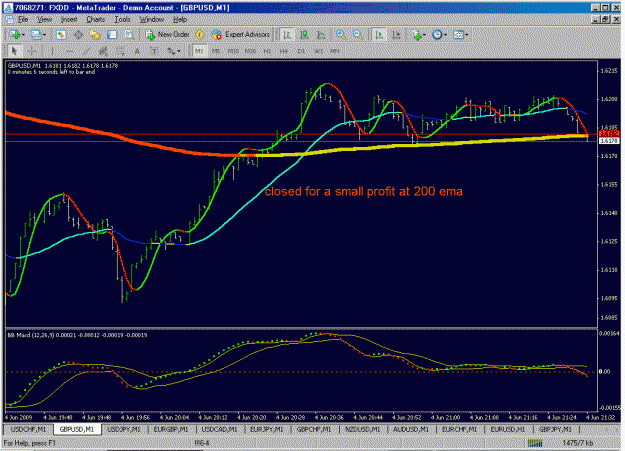Select the crosshair tool

(x=32, y=51)
